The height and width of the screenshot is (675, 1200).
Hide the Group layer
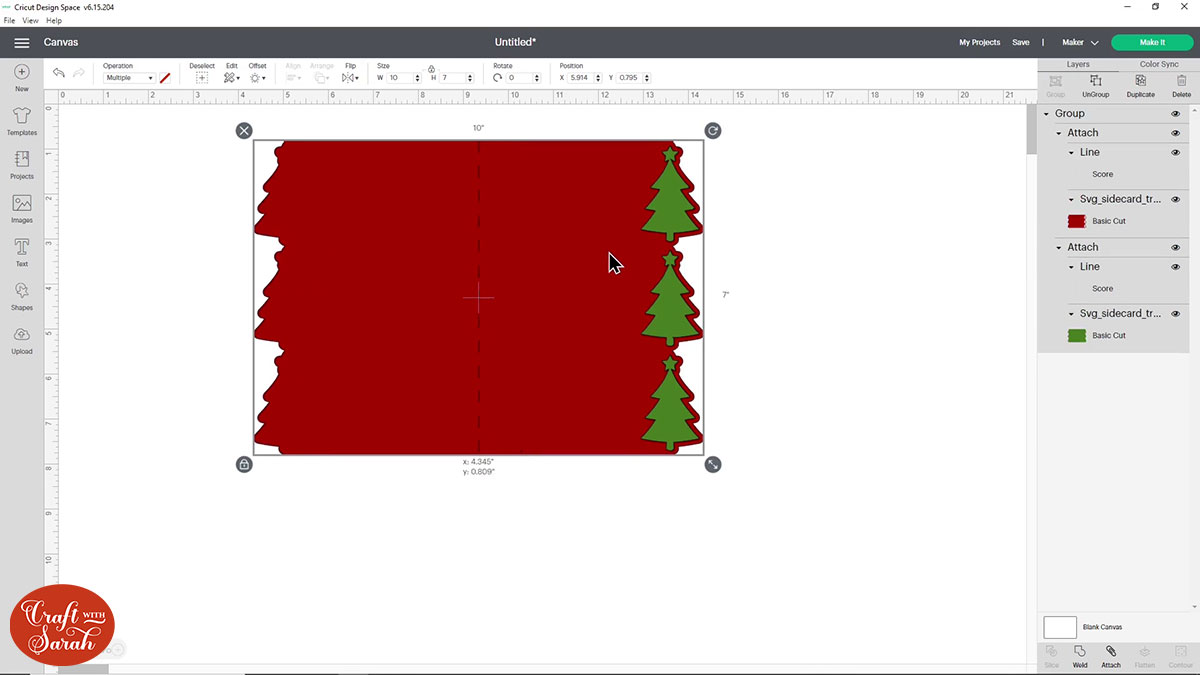[x=1175, y=113]
